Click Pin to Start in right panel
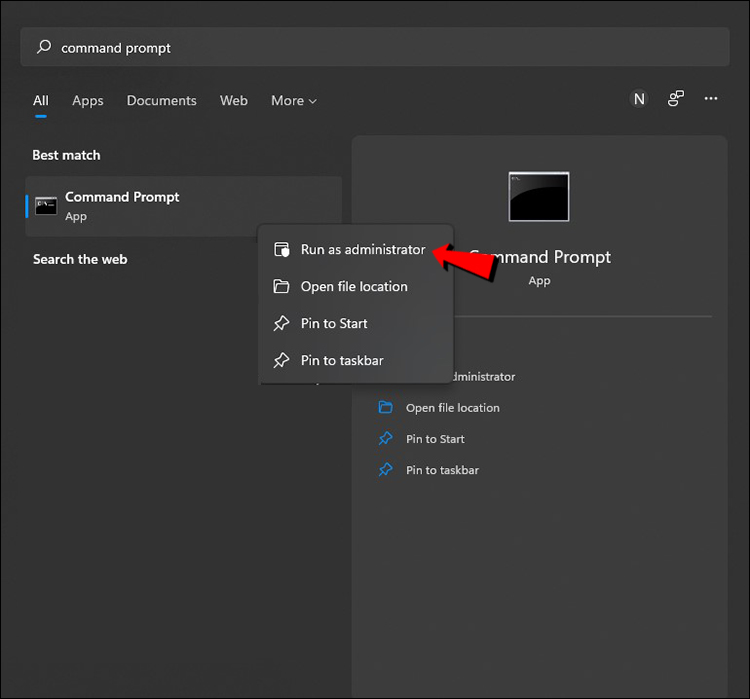 (435, 439)
